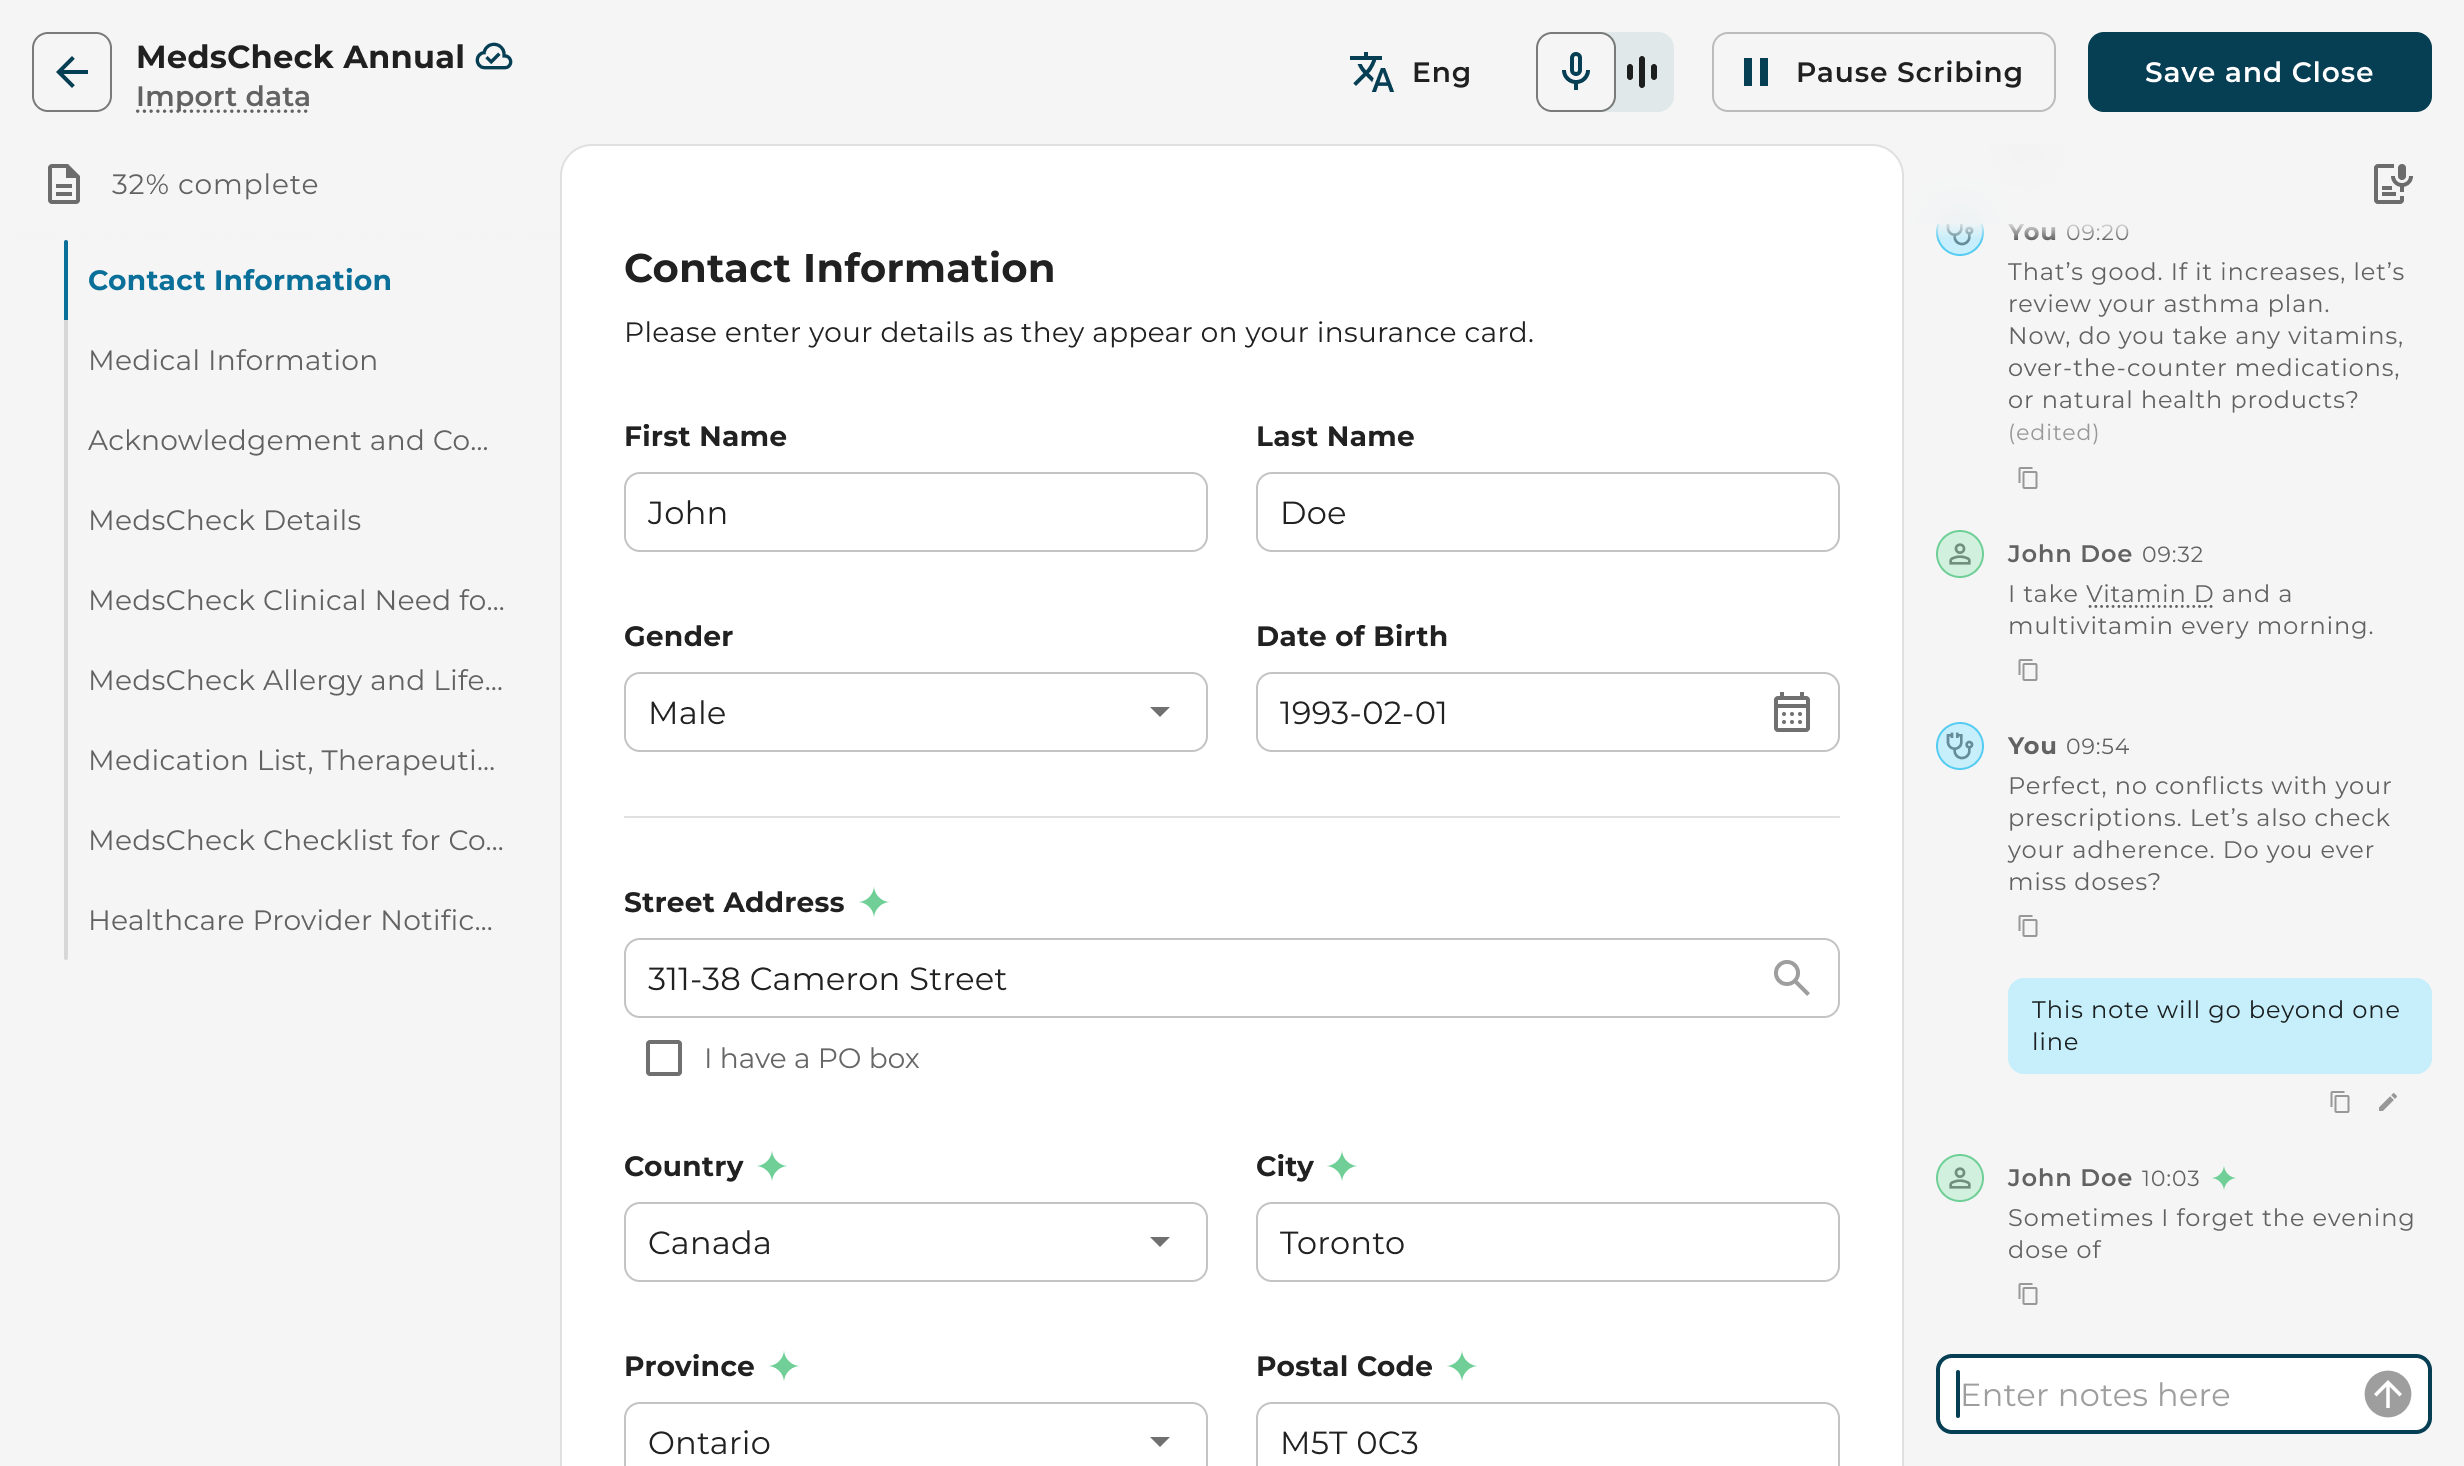2464x1466 pixels.
Task: Open the Medical Information section
Action: pos(233,360)
